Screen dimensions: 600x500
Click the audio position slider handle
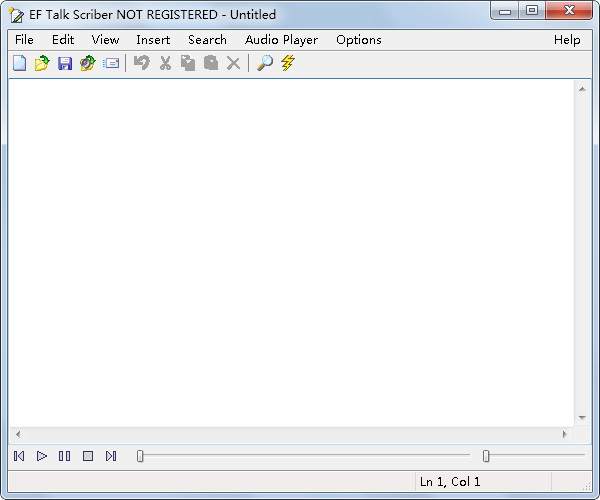click(x=140, y=456)
